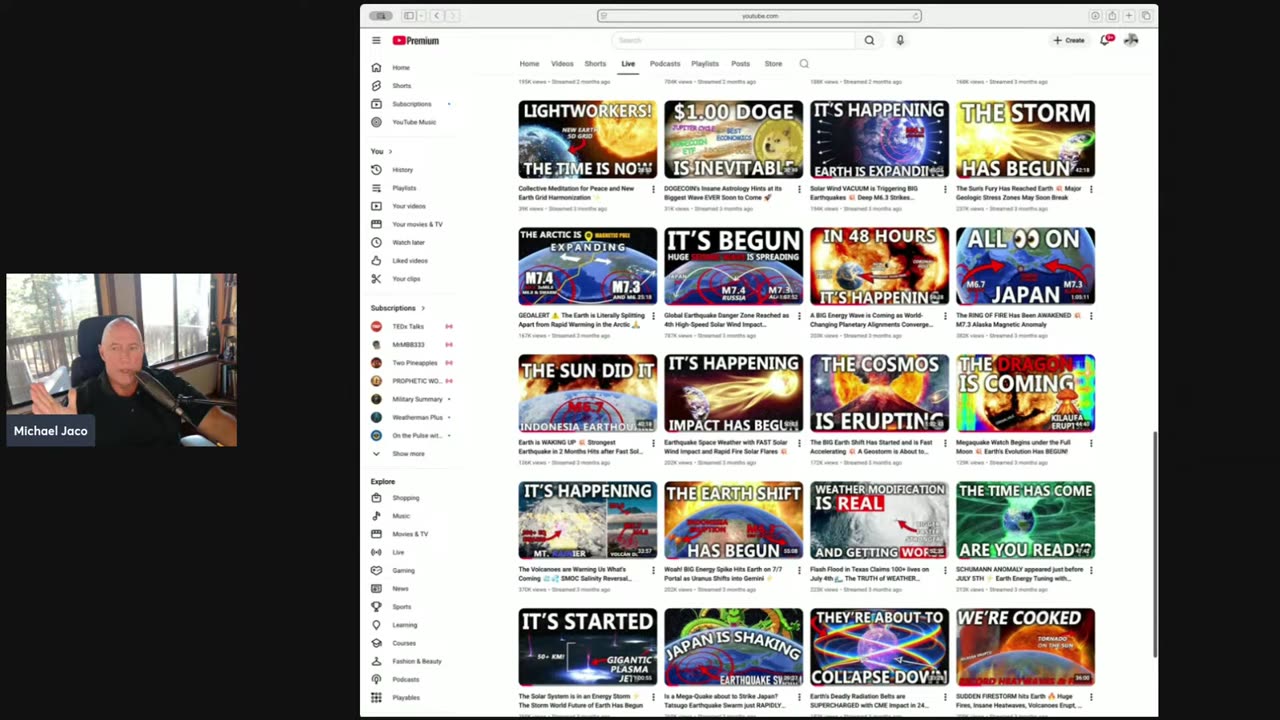Open options menu for DOGECOIN's Insane Astrology video
This screenshot has width=1280, height=720.
(799, 189)
